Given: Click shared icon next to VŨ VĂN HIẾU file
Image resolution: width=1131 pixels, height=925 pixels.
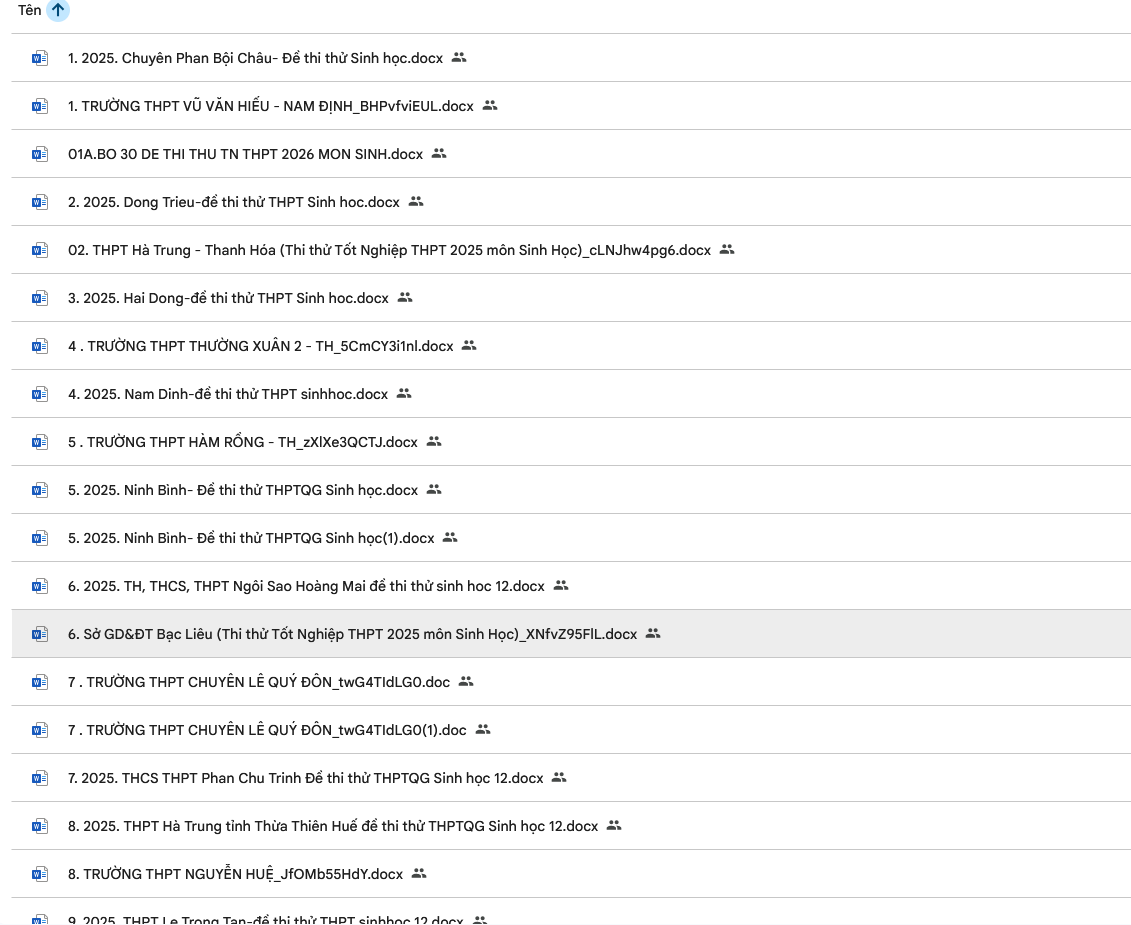Looking at the screenshot, I should point(490,105).
